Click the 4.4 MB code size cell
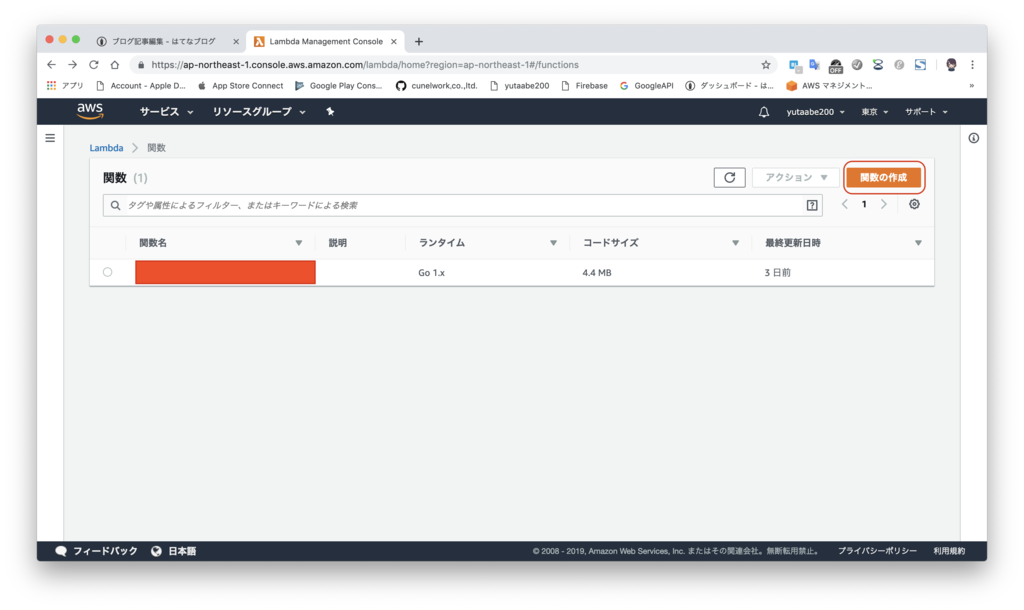This screenshot has height=610, width=1024. coord(597,273)
